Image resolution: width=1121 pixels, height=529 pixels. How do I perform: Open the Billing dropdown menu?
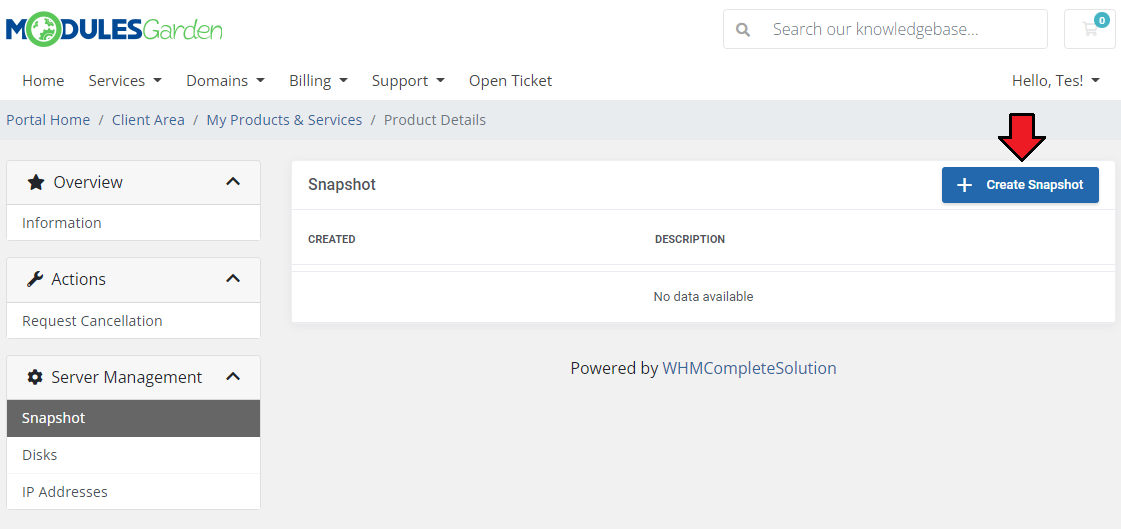click(318, 81)
